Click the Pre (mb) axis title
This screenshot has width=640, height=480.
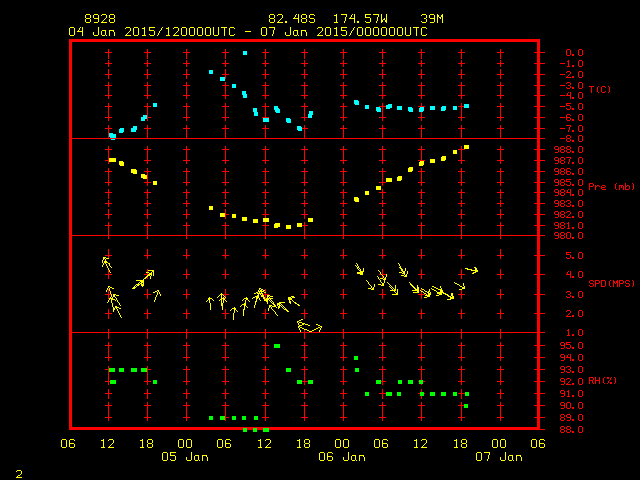(611, 187)
